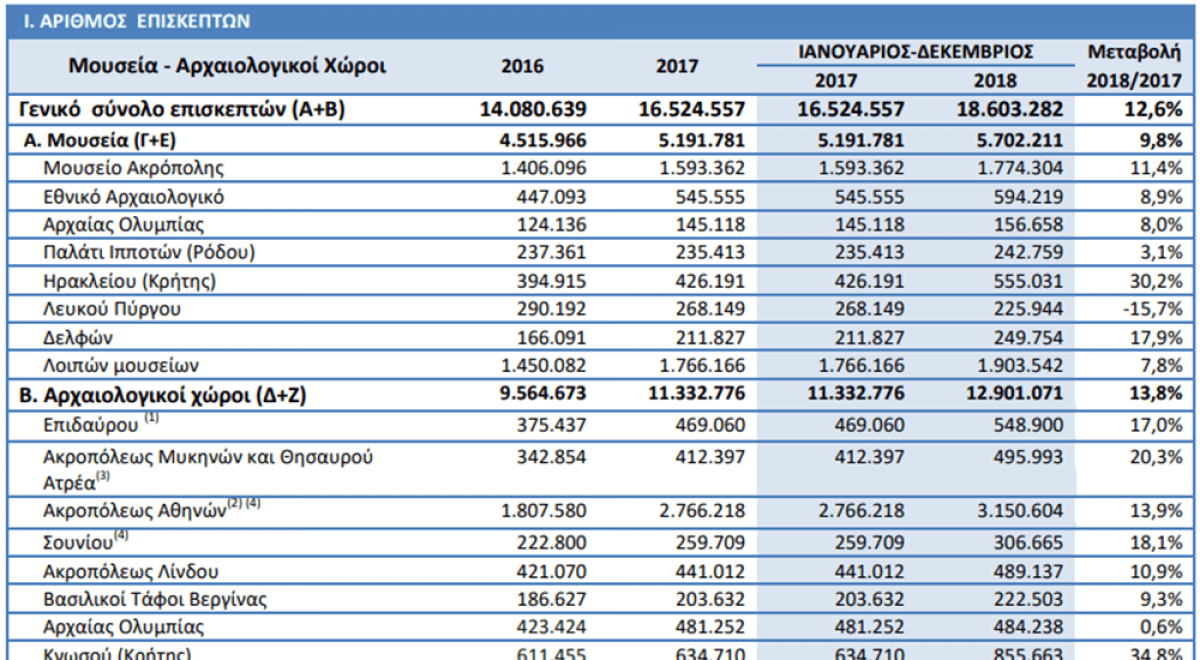Viewport: 1200px width, 660px height.
Task: Select the 'Παλάτι Ιπποτών (Ρόδου)' row label
Action: point(150,252)
